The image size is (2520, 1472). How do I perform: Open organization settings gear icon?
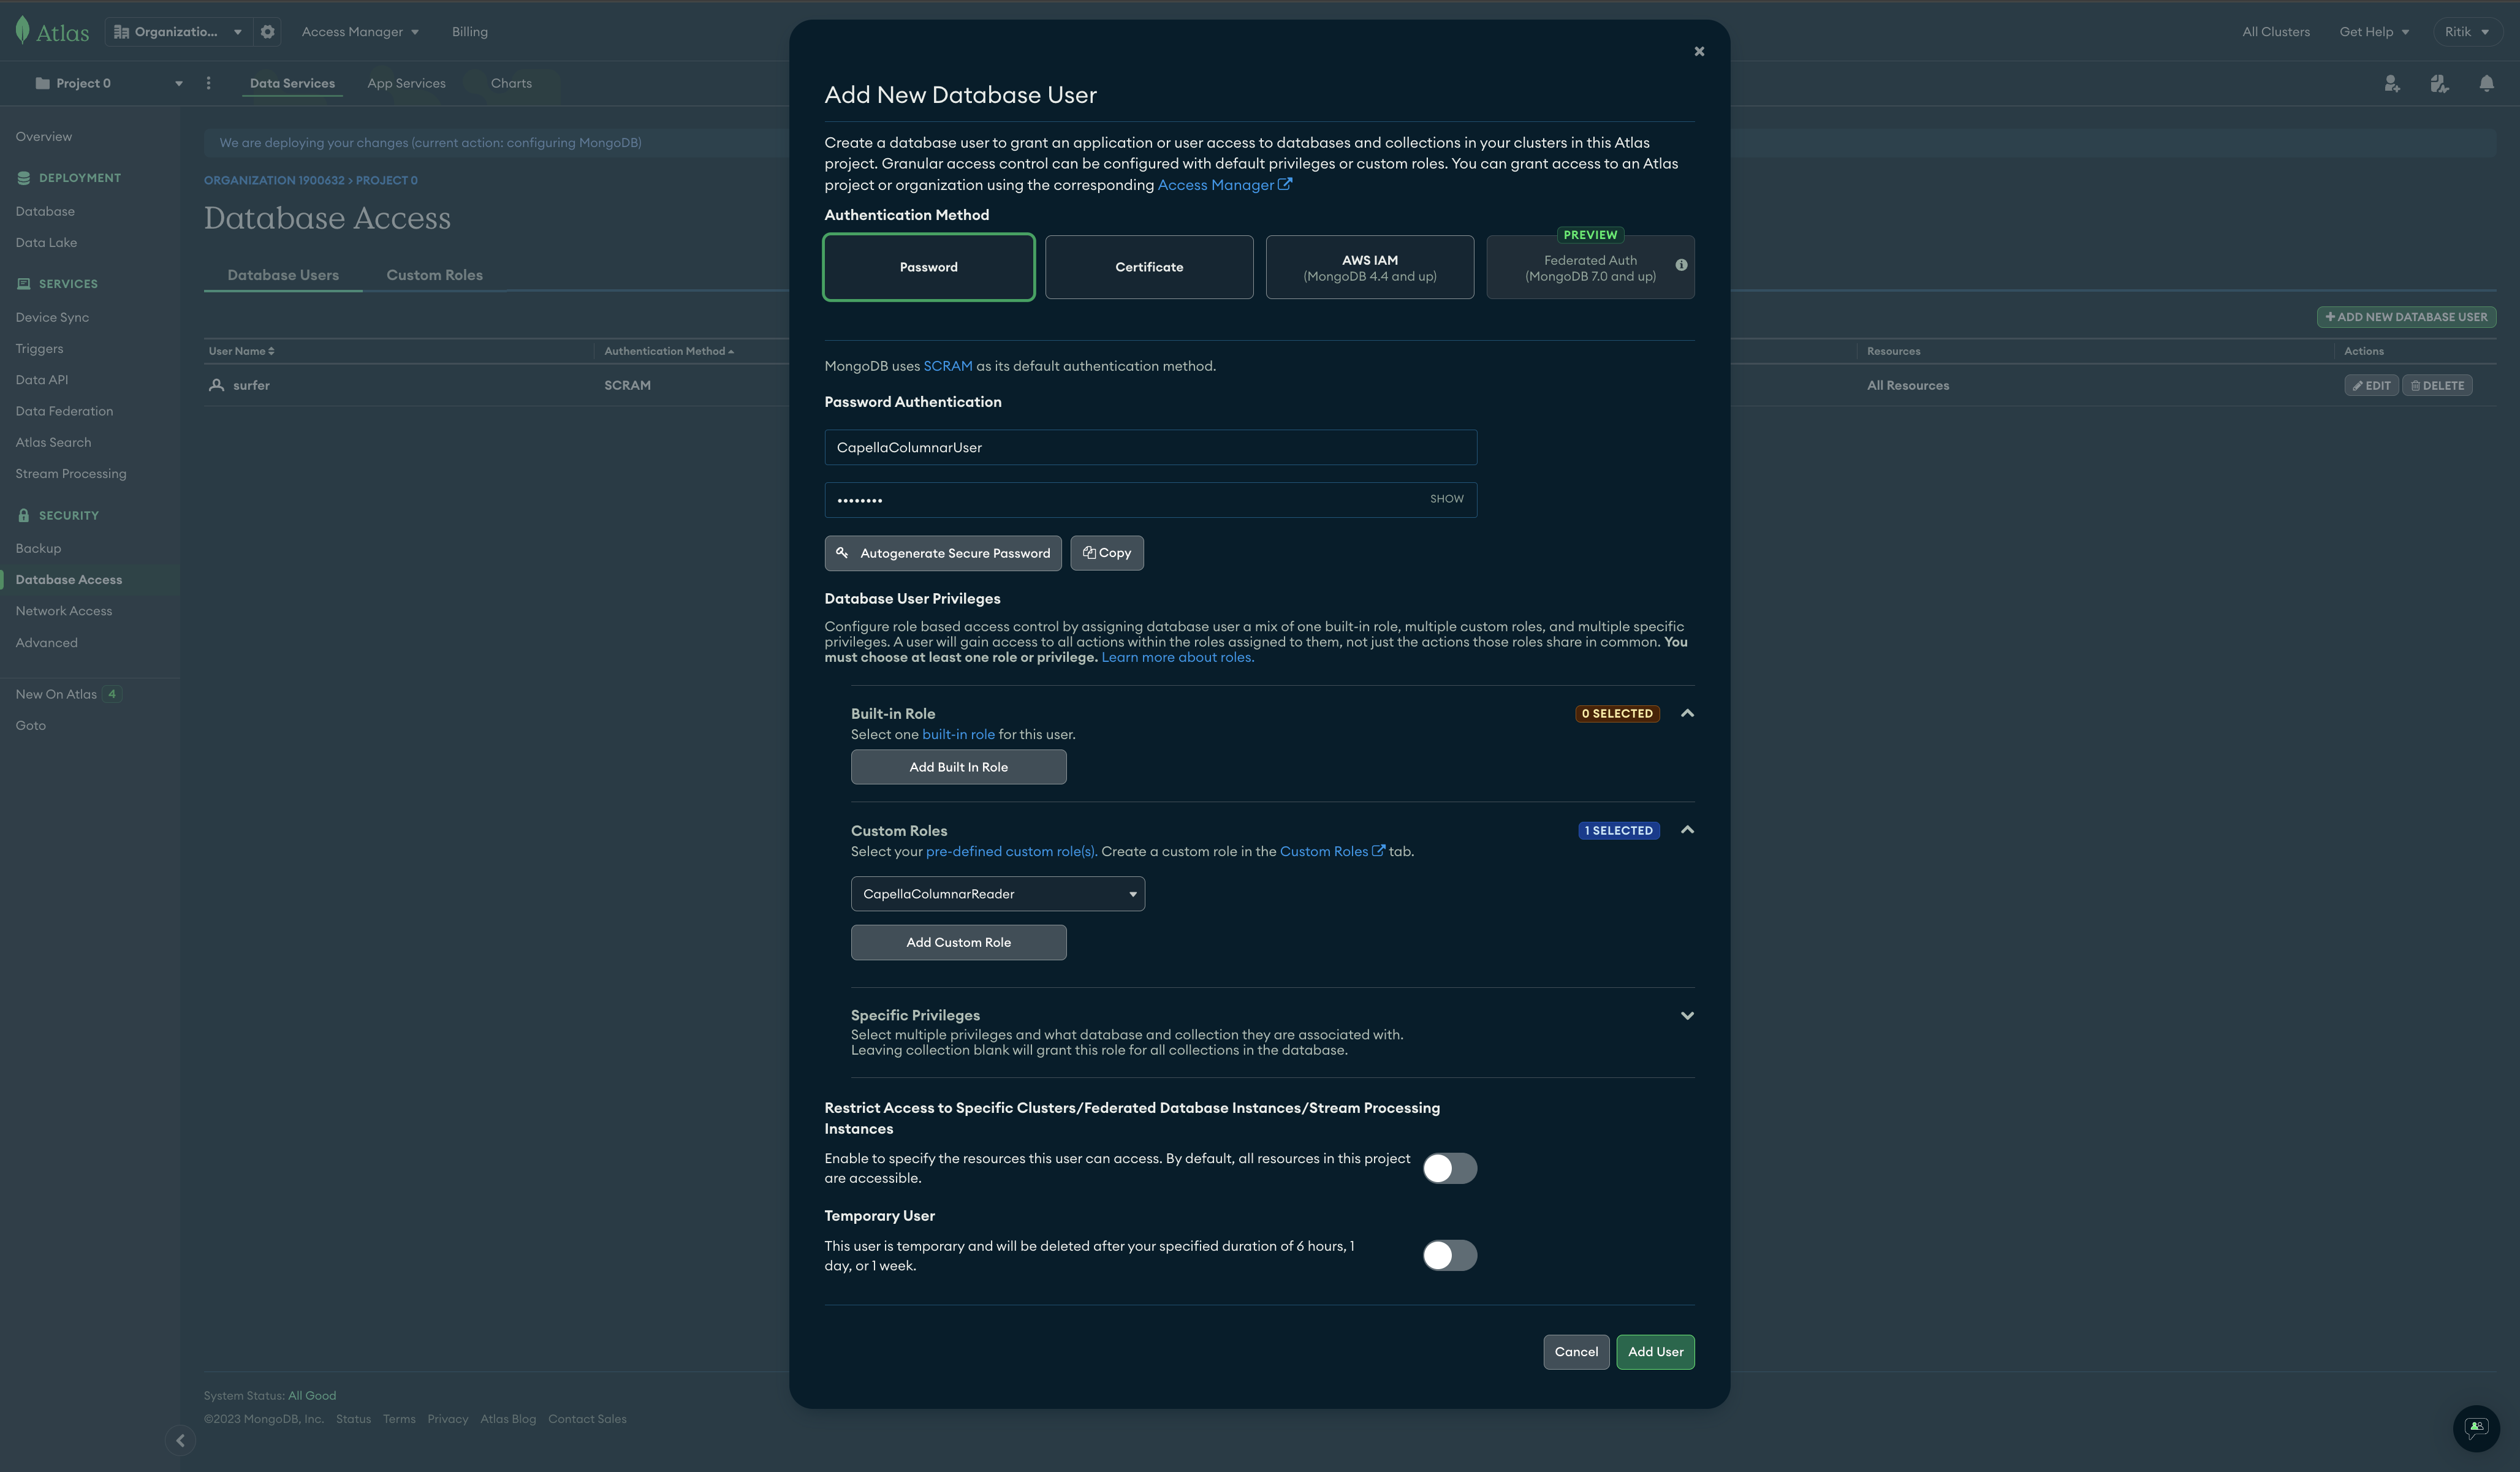tap(267, 31)
